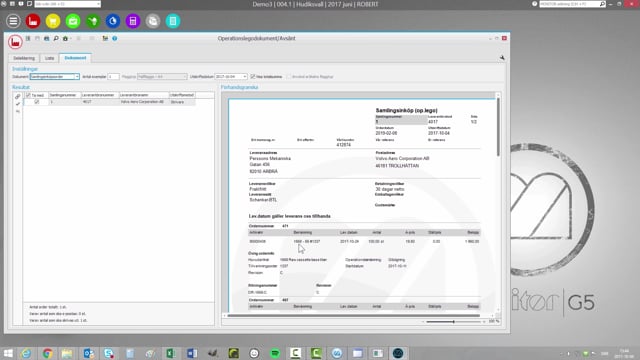Open the Utskriftsdatum date dropdown
The width and height of the screenshot is (640, 360).
tap(244, 77)
